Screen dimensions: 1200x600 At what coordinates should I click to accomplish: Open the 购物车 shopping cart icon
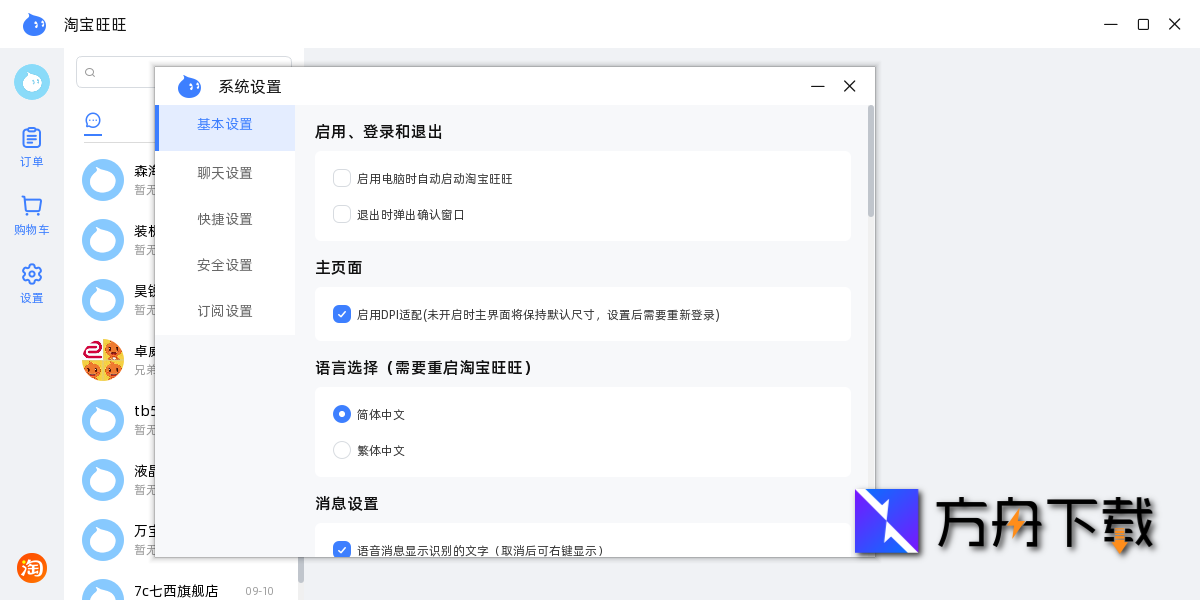pos(31,206)
